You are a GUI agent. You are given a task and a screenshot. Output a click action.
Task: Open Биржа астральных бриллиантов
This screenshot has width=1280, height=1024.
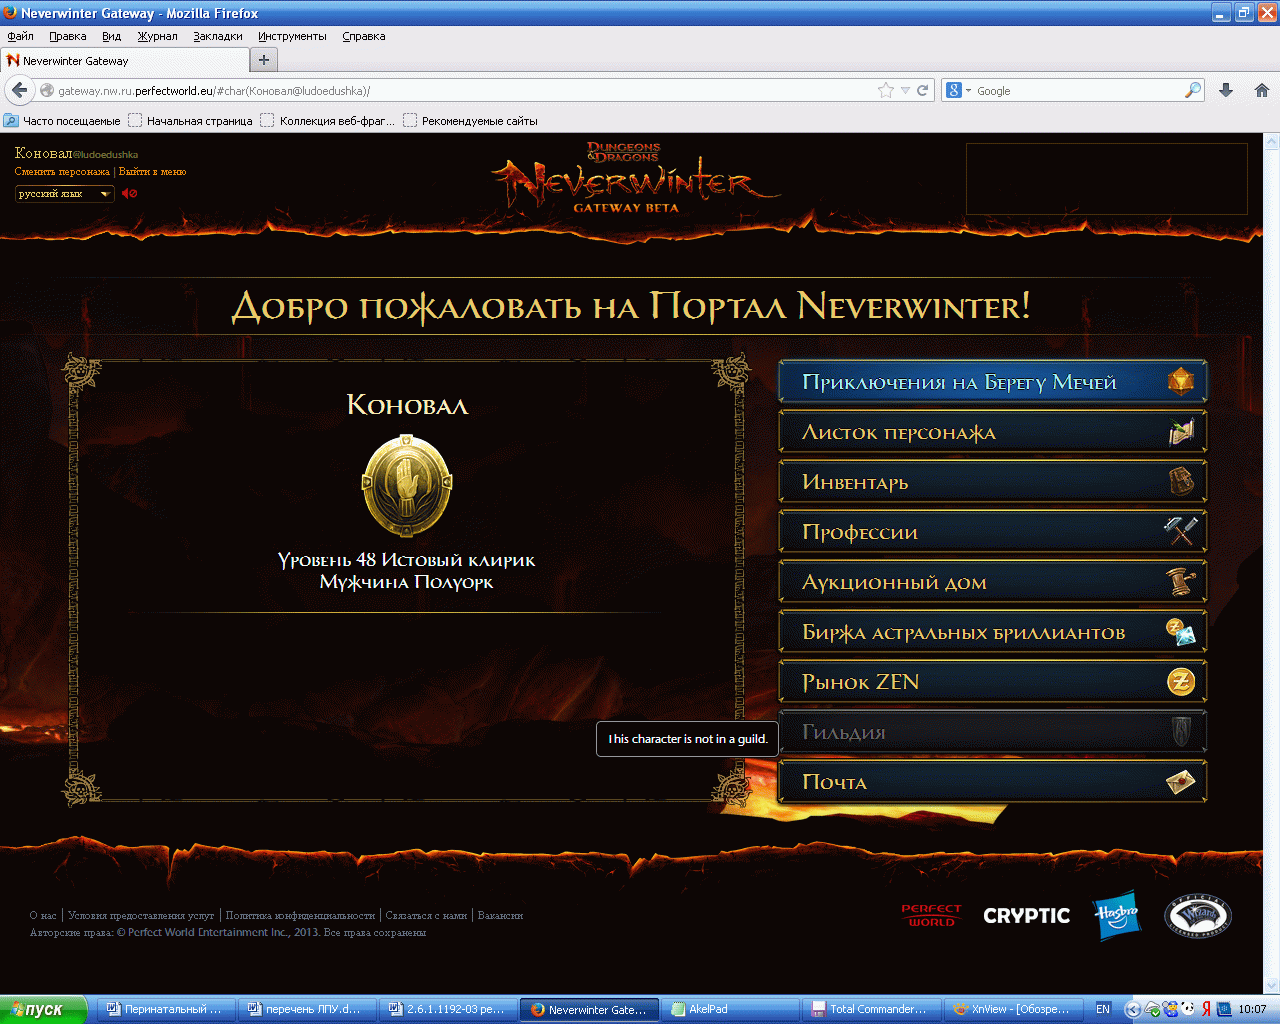[993, 632]
